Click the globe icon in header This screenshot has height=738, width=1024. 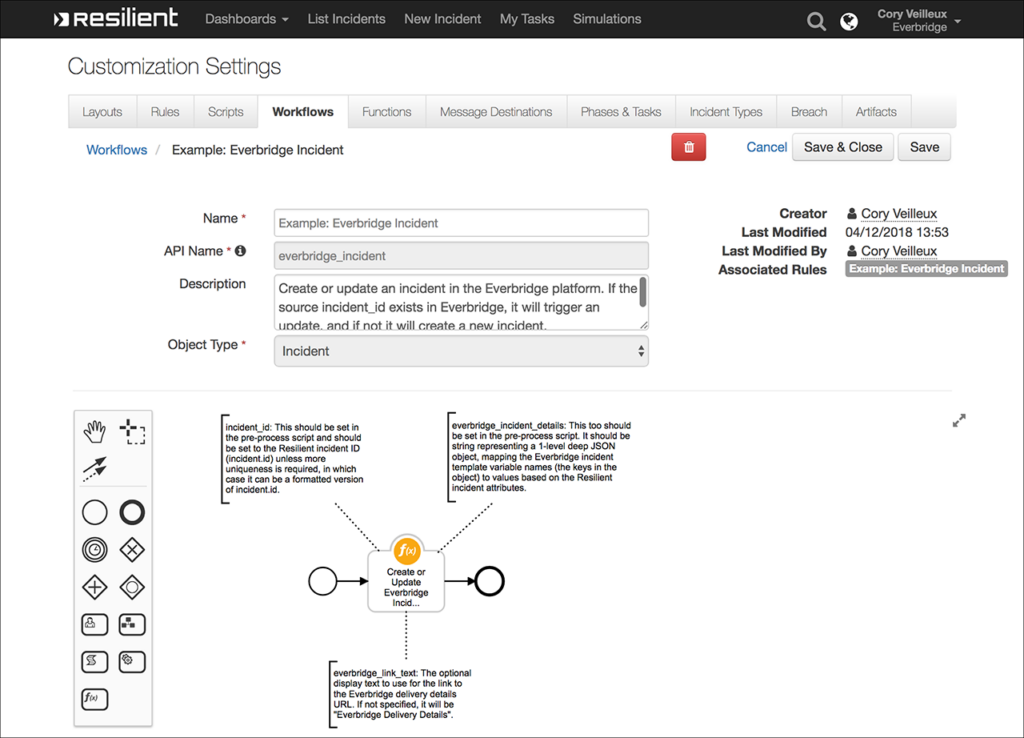coord(849,22)
